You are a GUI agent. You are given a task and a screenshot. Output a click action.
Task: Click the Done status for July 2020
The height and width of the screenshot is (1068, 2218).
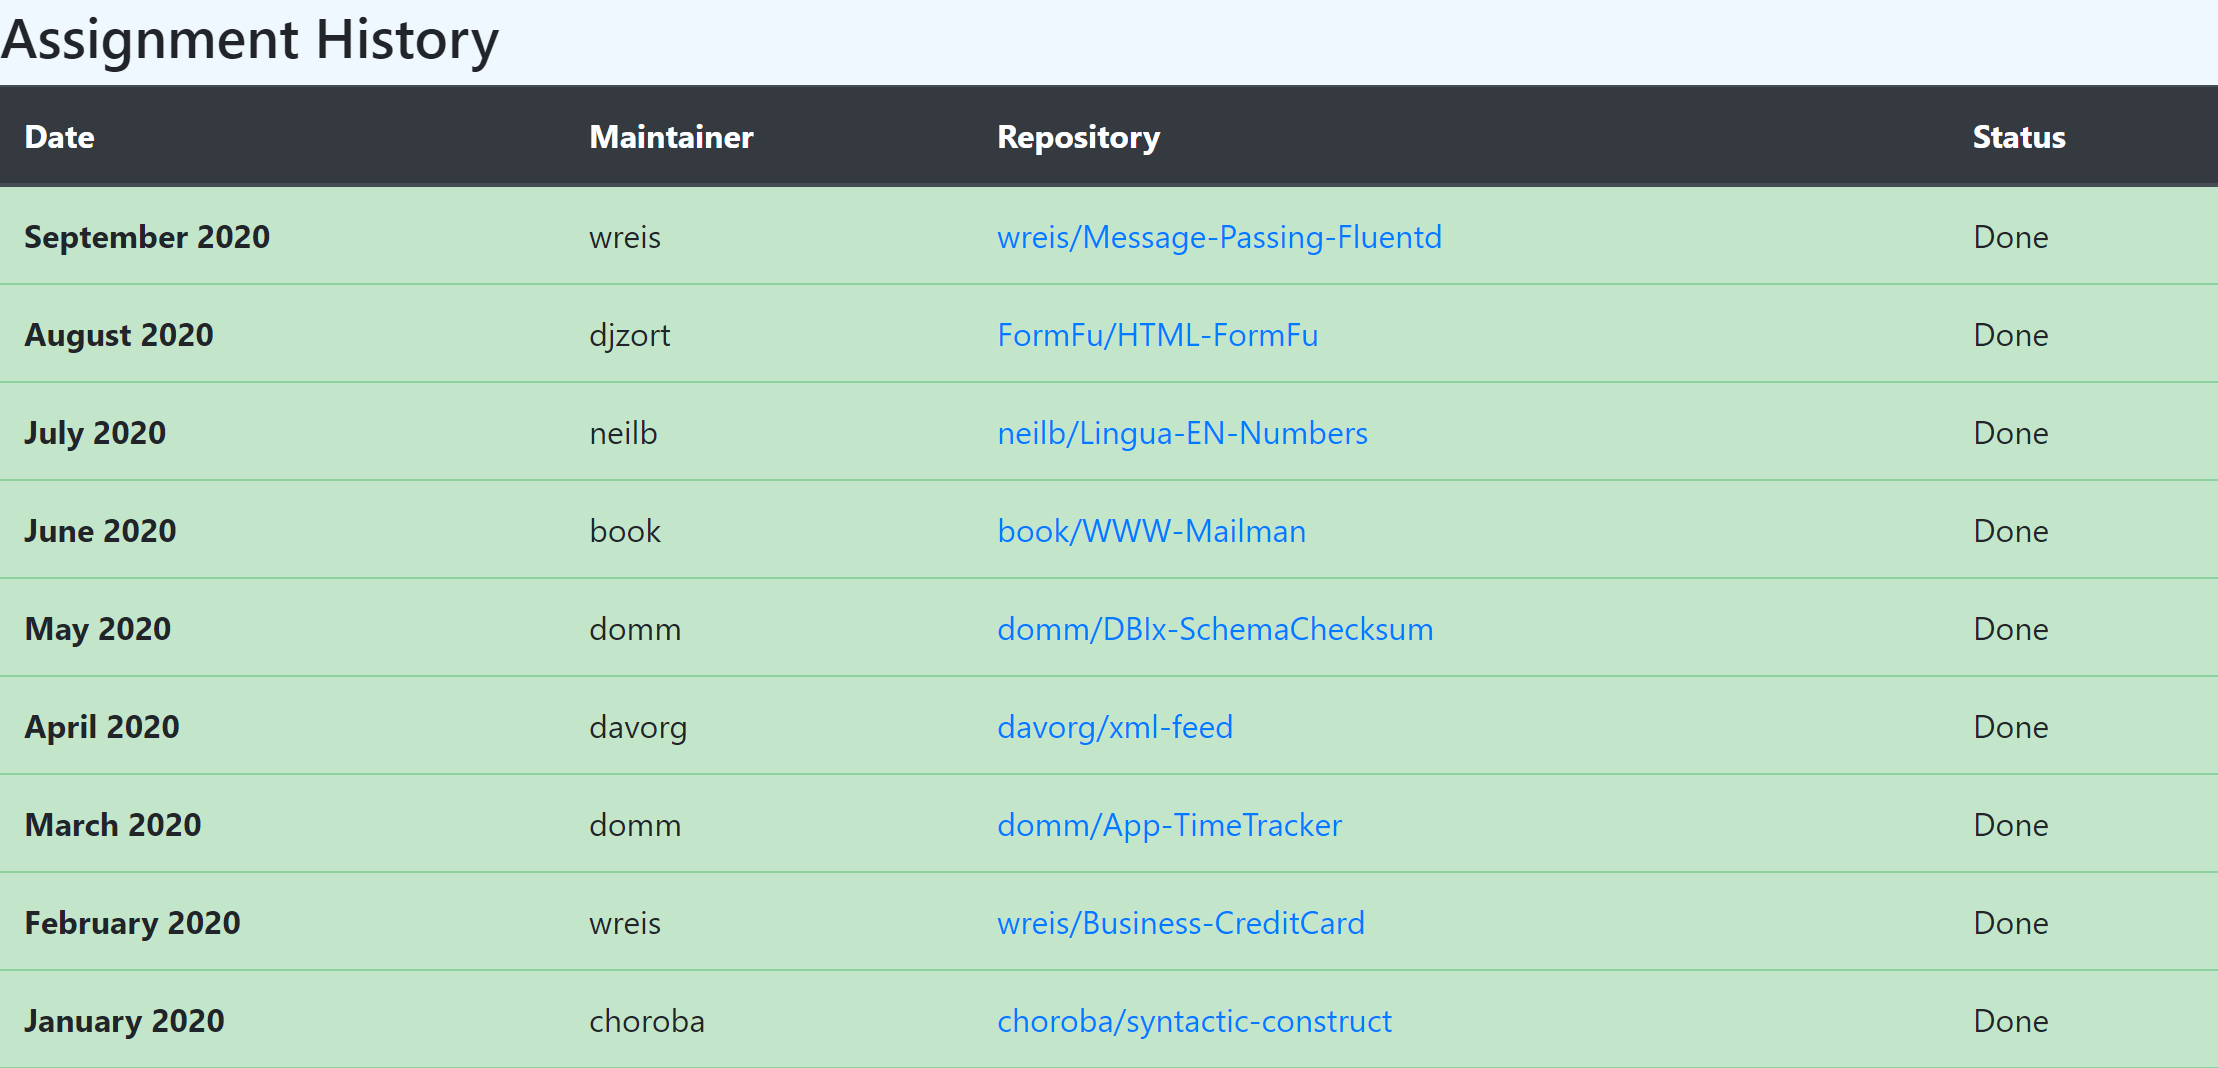tap(2011, 433)
